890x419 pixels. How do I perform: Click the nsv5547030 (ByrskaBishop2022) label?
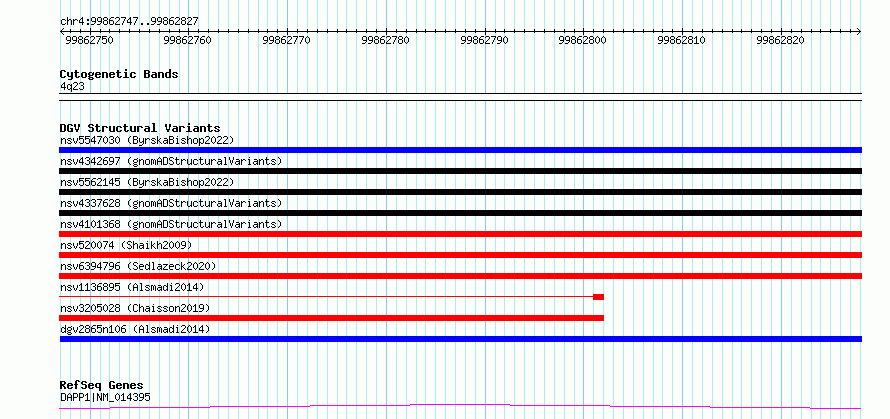pos(147,140)
